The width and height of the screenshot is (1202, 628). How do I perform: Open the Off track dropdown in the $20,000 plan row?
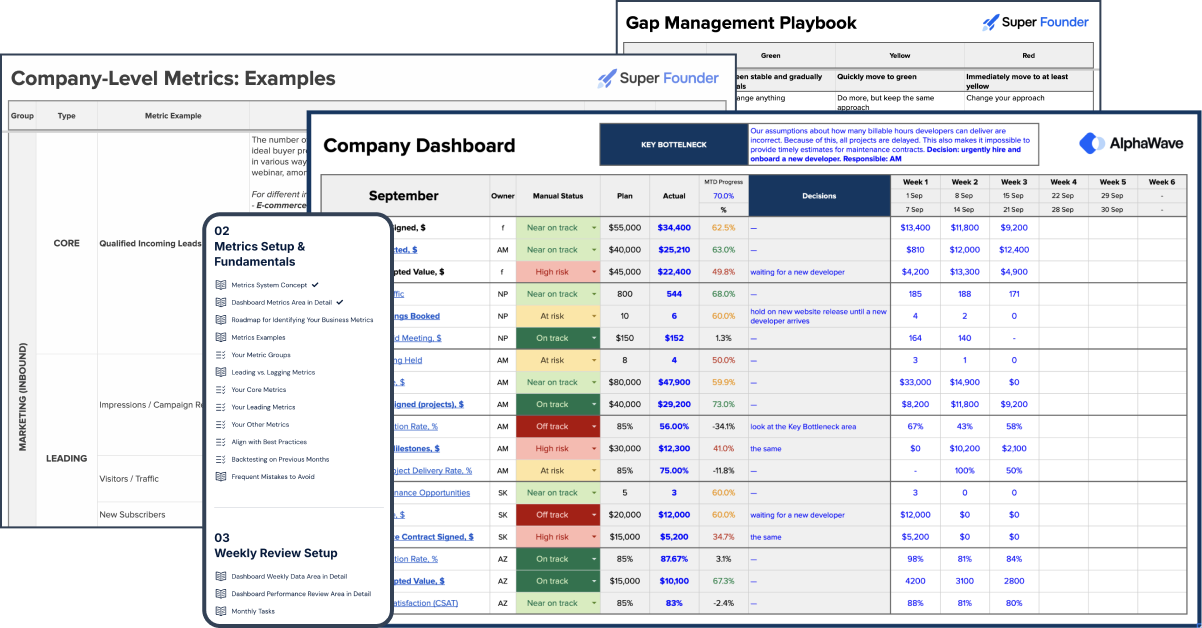tap(594, 515)
